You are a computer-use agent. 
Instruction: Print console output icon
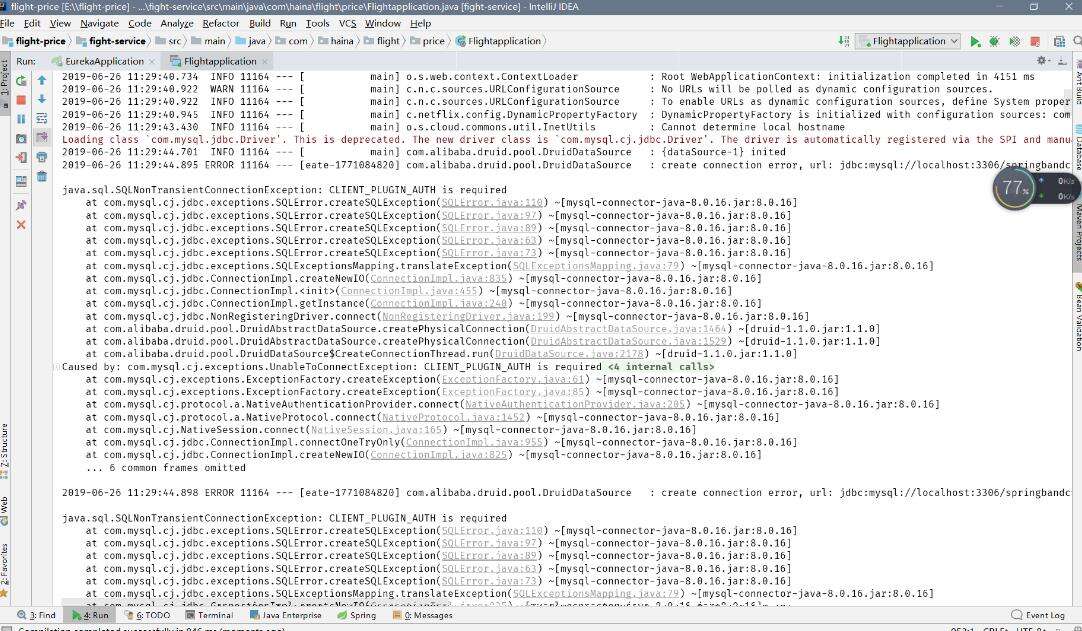(42, 157)
